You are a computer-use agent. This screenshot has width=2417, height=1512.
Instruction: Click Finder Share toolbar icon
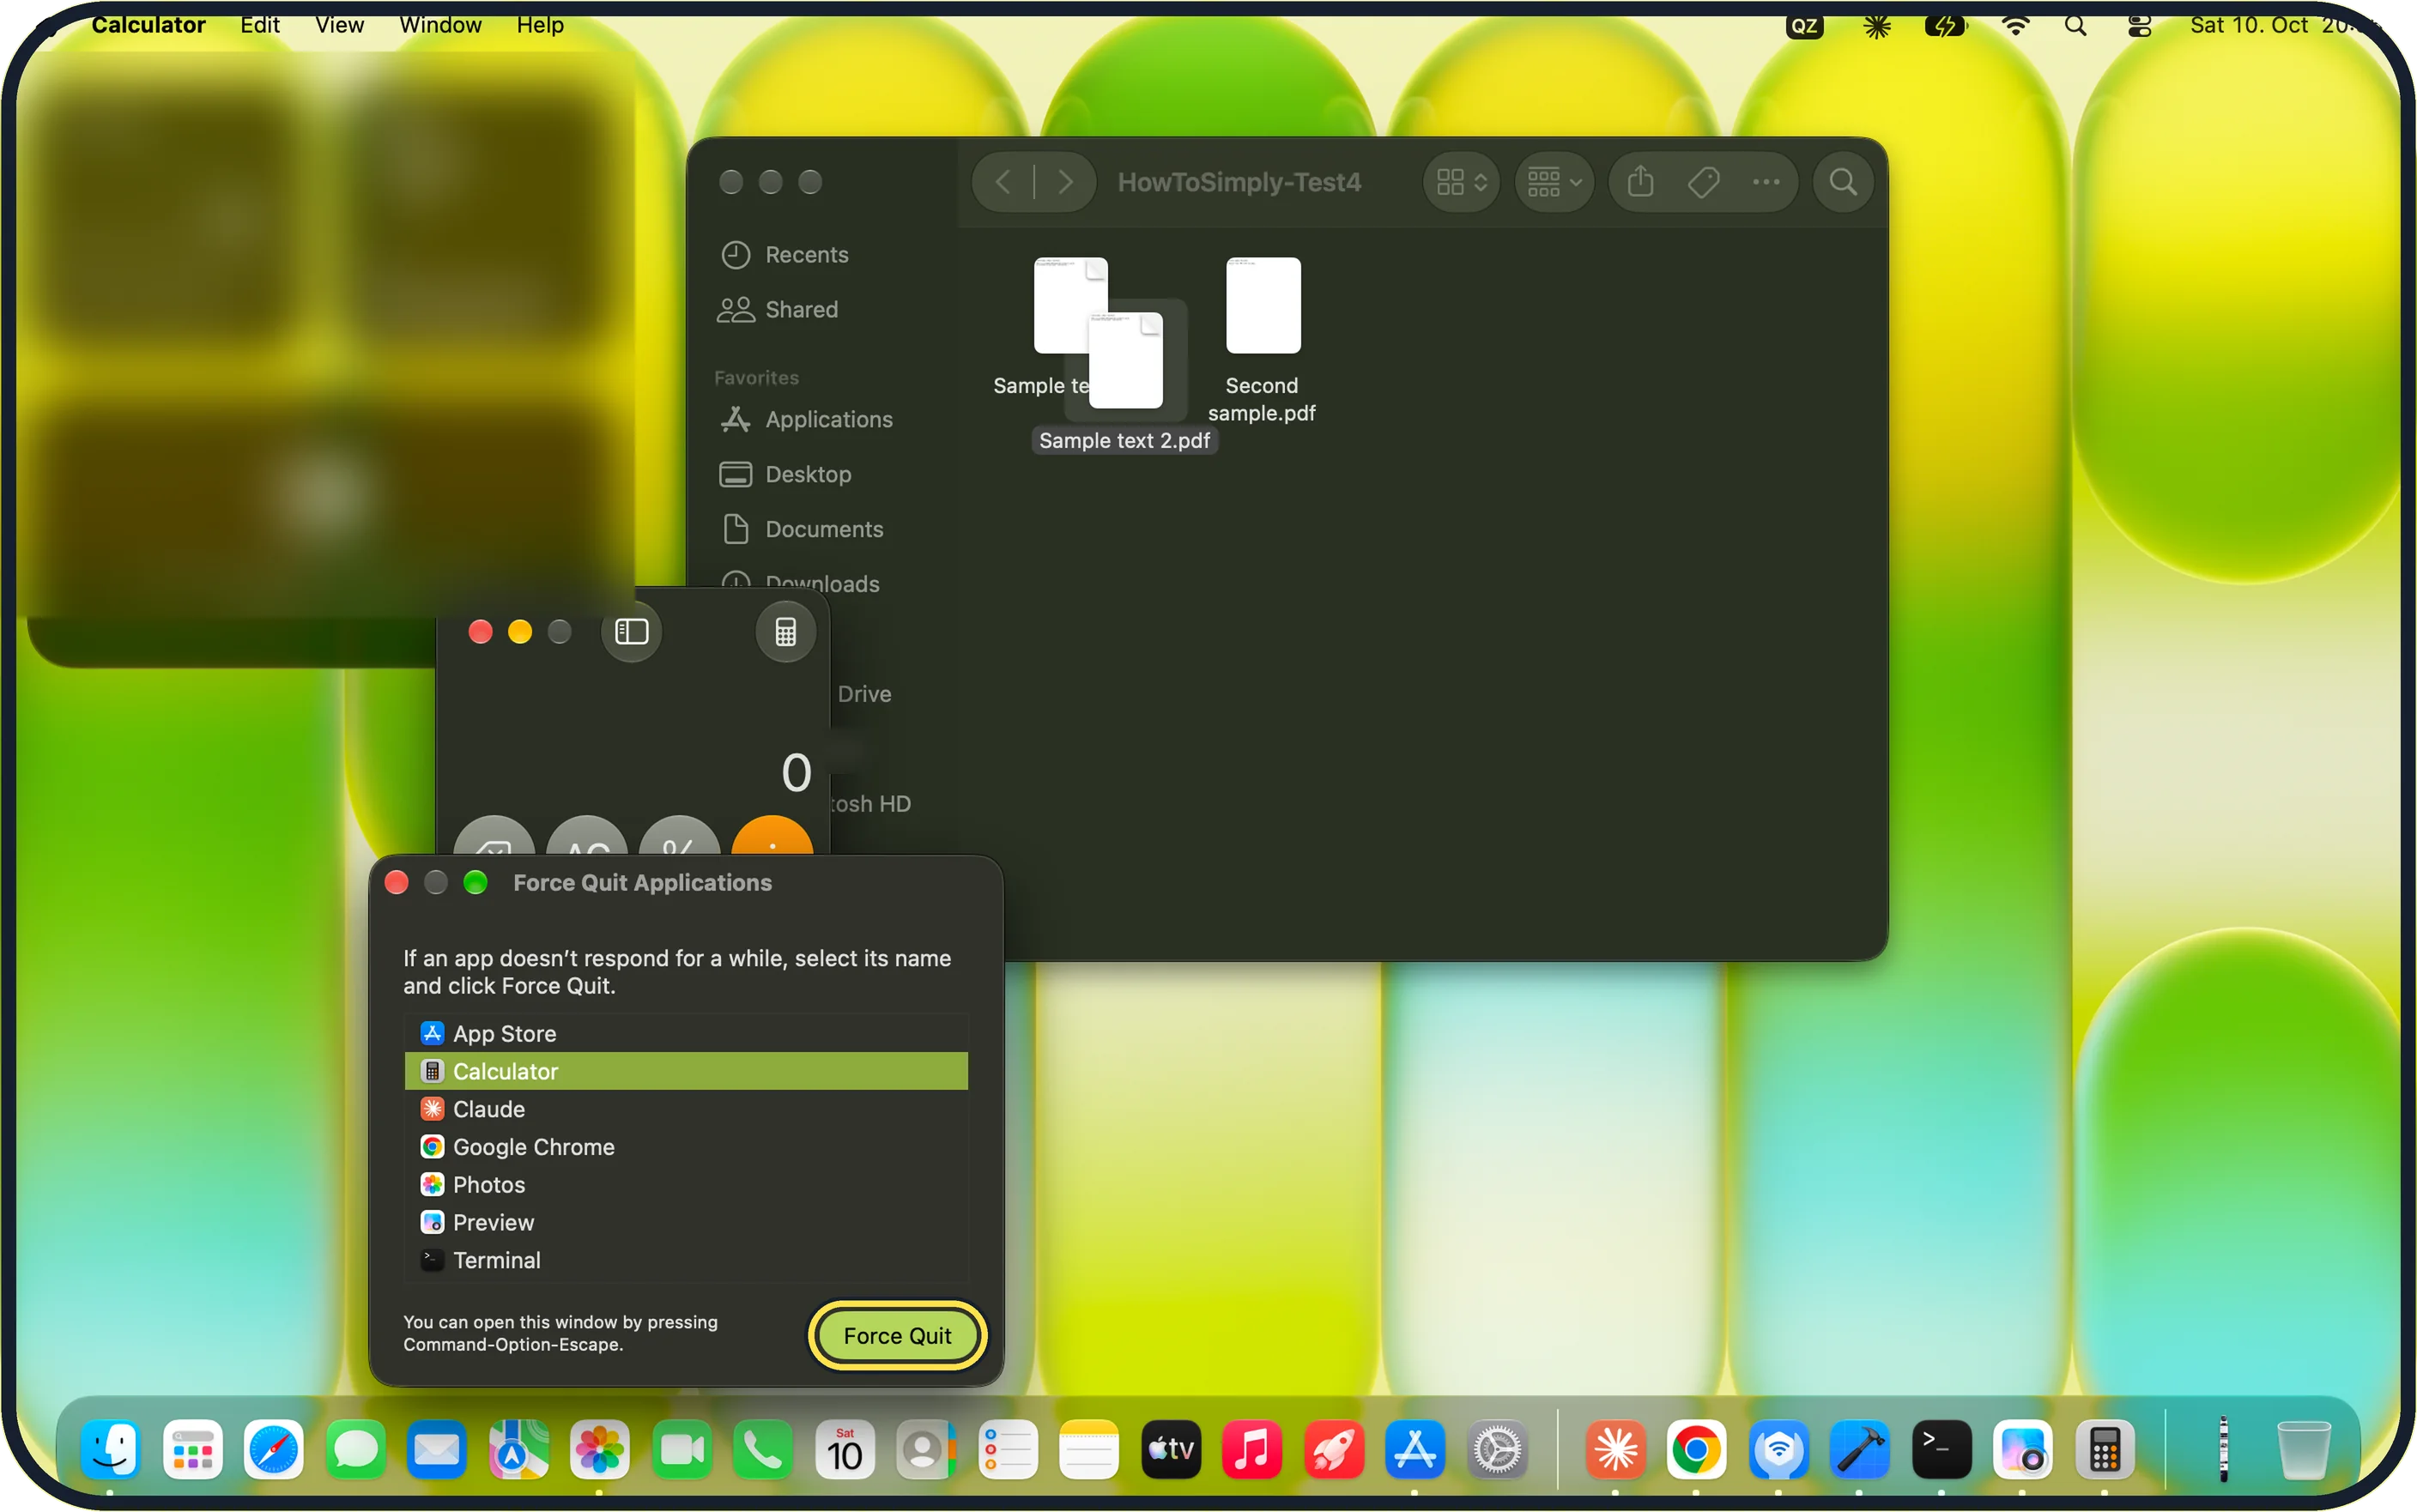[1640, 182]
